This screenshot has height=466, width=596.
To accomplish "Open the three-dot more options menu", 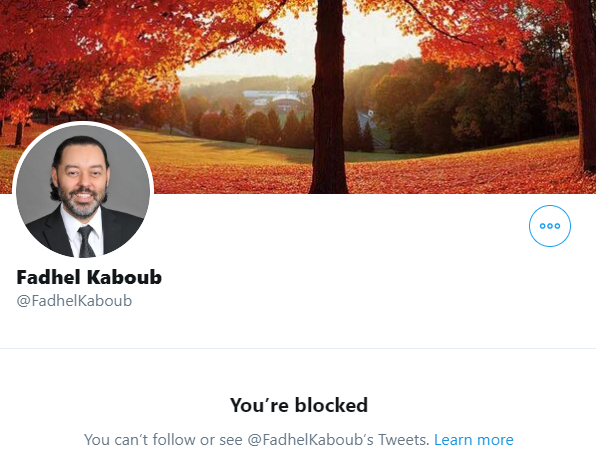I will (x=550, y=226).
